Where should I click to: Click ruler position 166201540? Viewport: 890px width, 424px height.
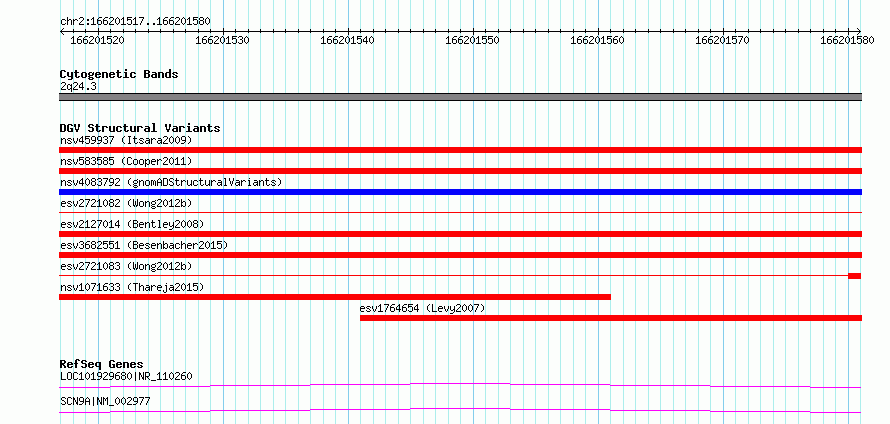pos(347,40)
